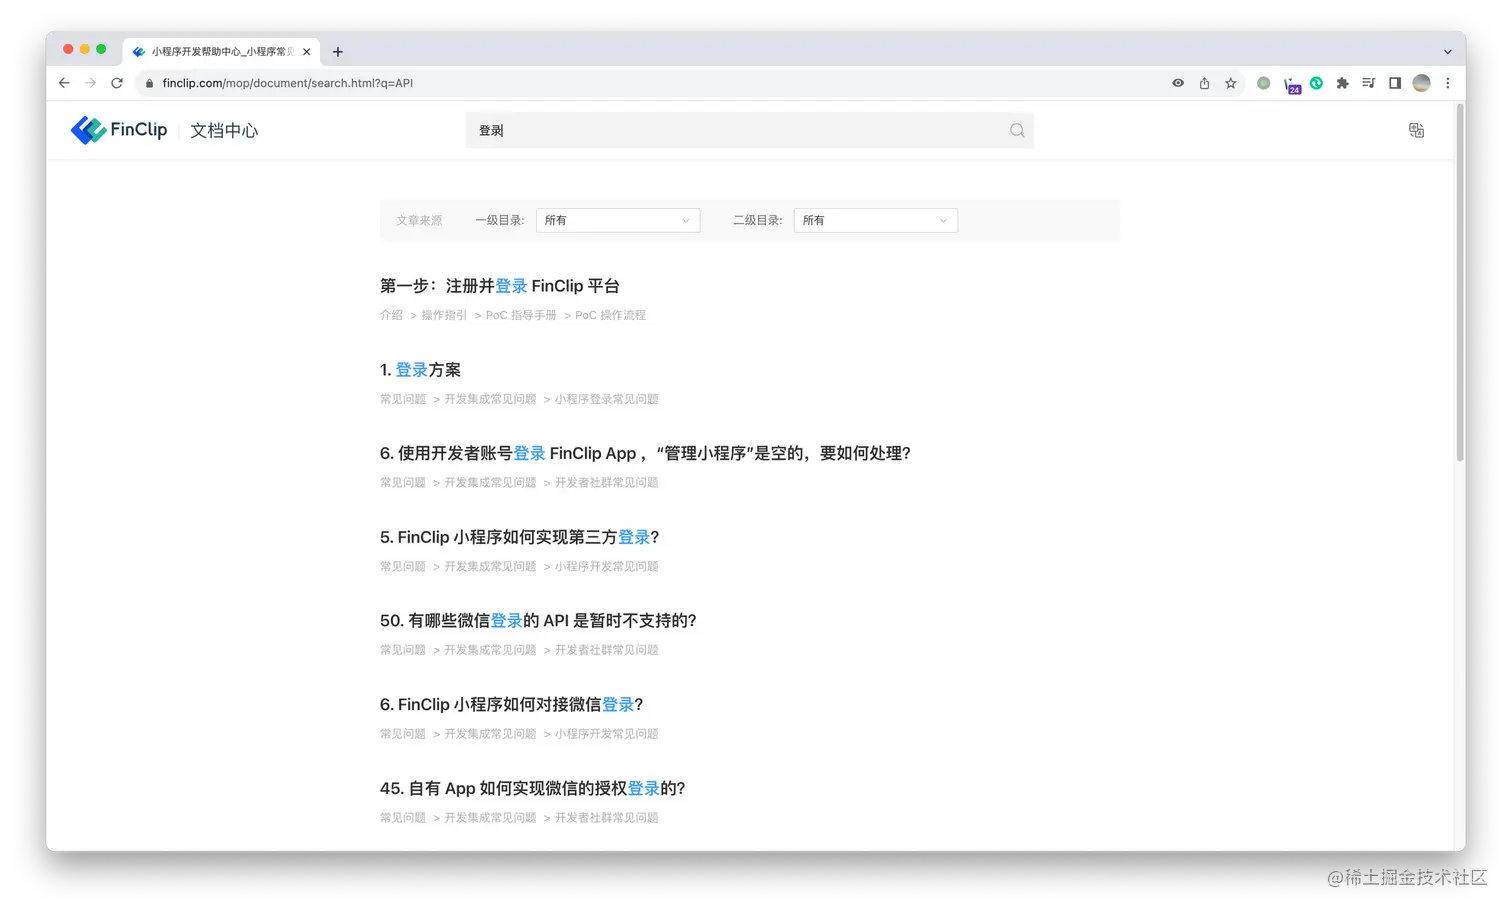Screen dimensions: 1512x912
Task: Go back with browser back arrow
Action: 64,83
